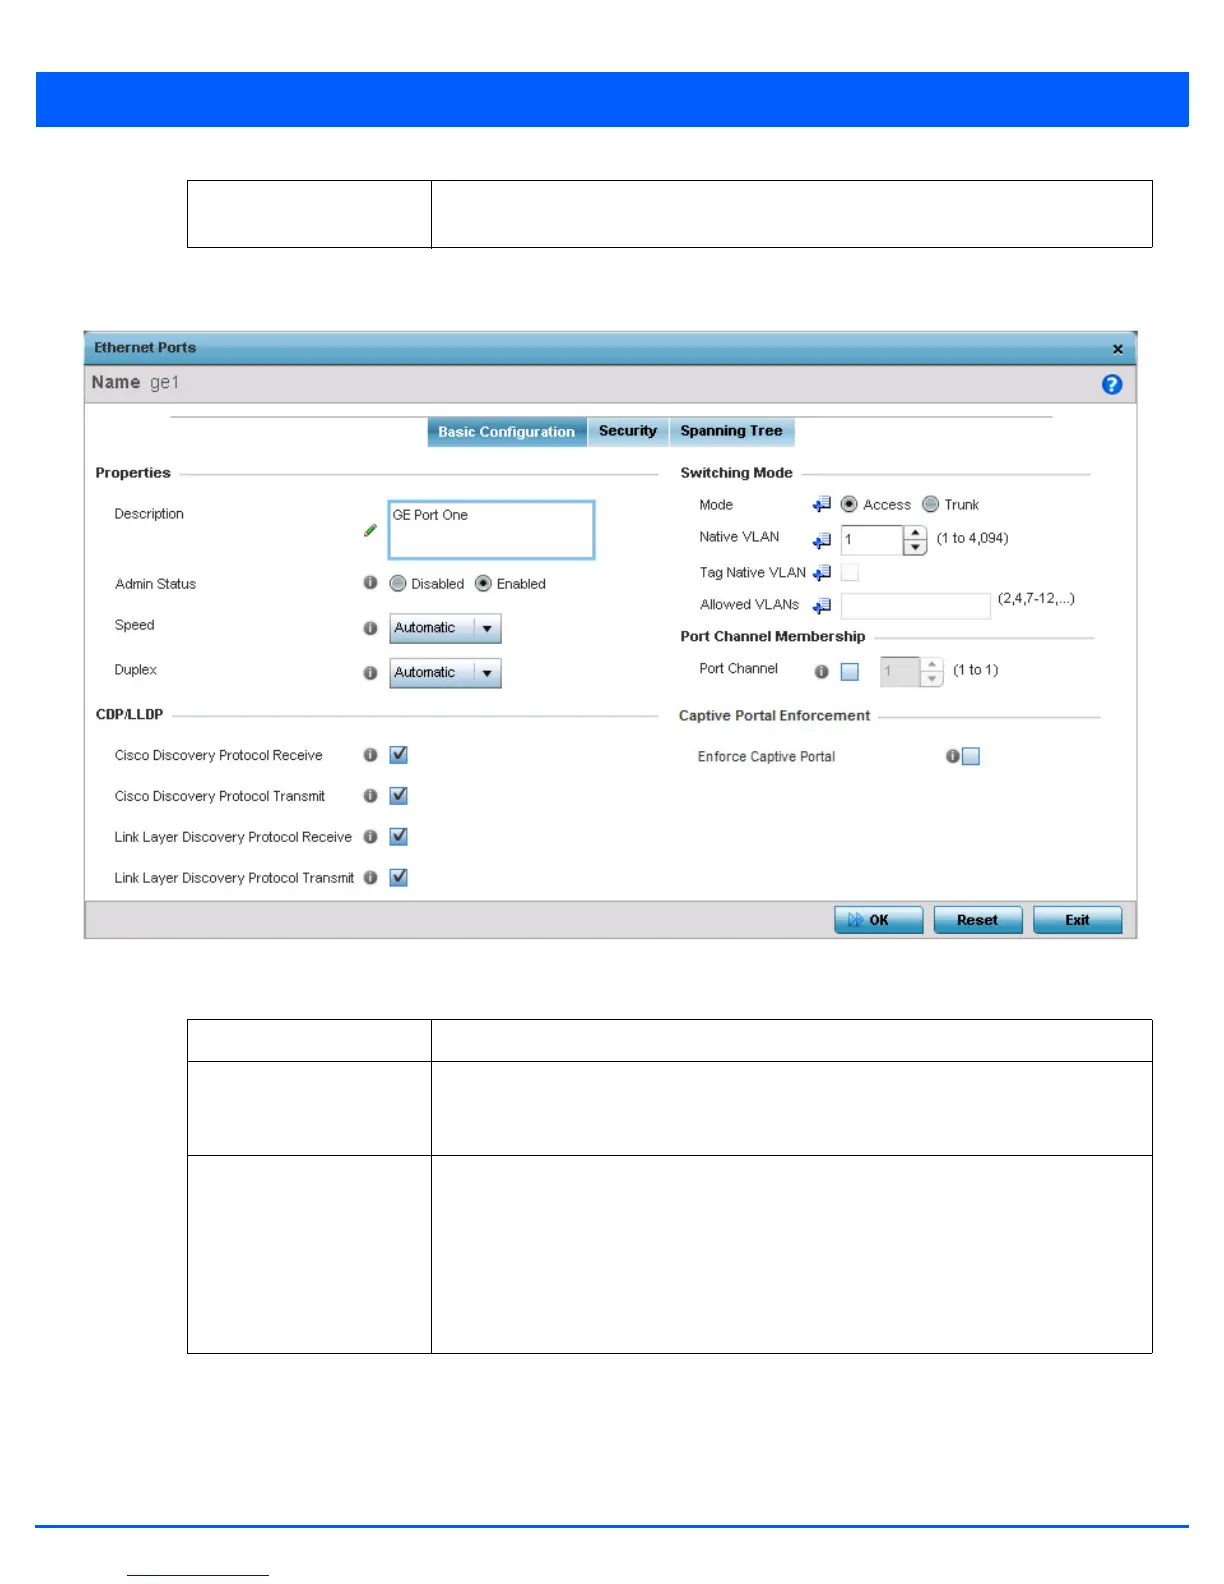This screenshot has width=1224, height=1584.
Task: Decrease Native VLAN with the down arrow
Action: (915, 548)
